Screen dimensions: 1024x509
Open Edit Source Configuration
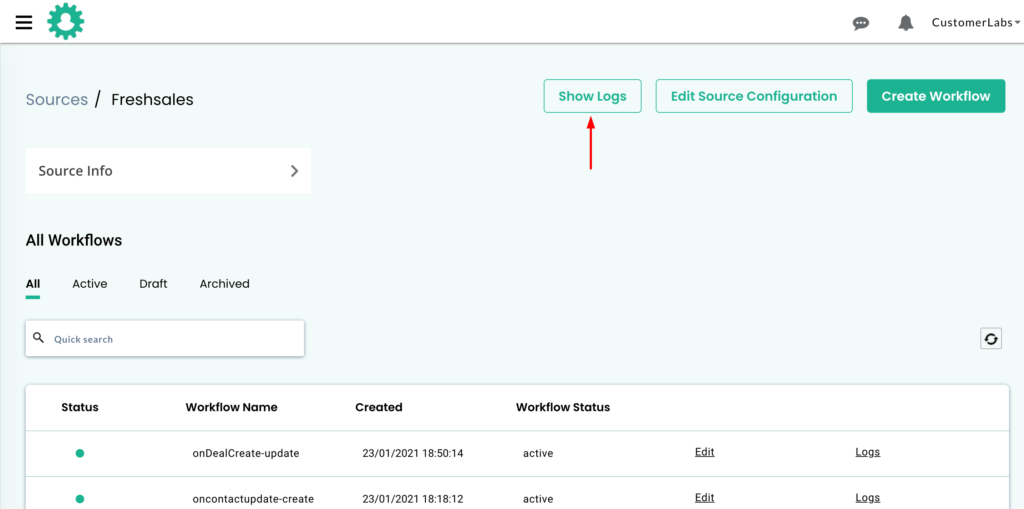tap(754, 96)
